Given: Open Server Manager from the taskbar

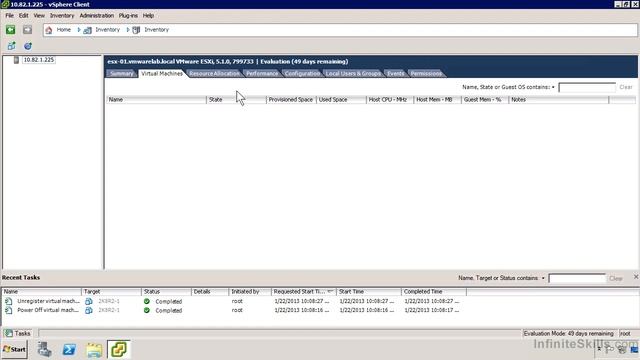Looking at the screenshot, I should click(44, 349).
